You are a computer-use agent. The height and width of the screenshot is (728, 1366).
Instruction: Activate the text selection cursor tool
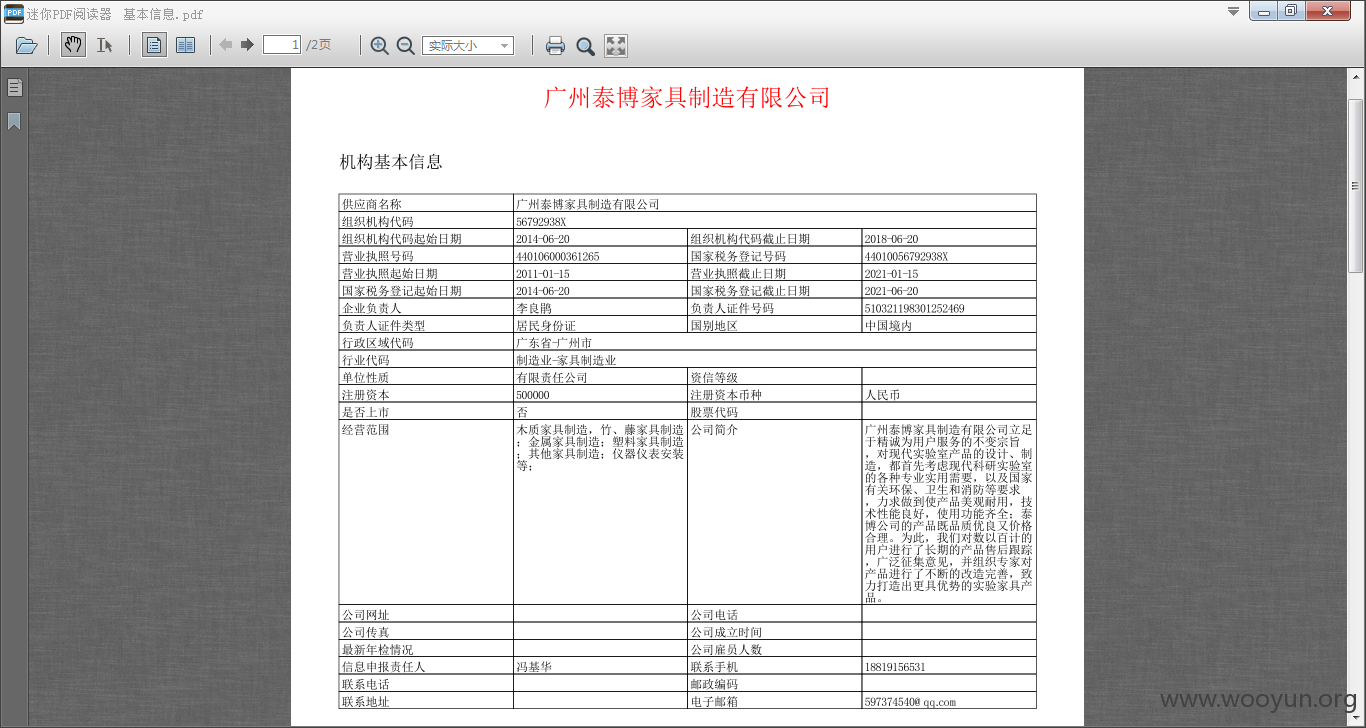104,45
